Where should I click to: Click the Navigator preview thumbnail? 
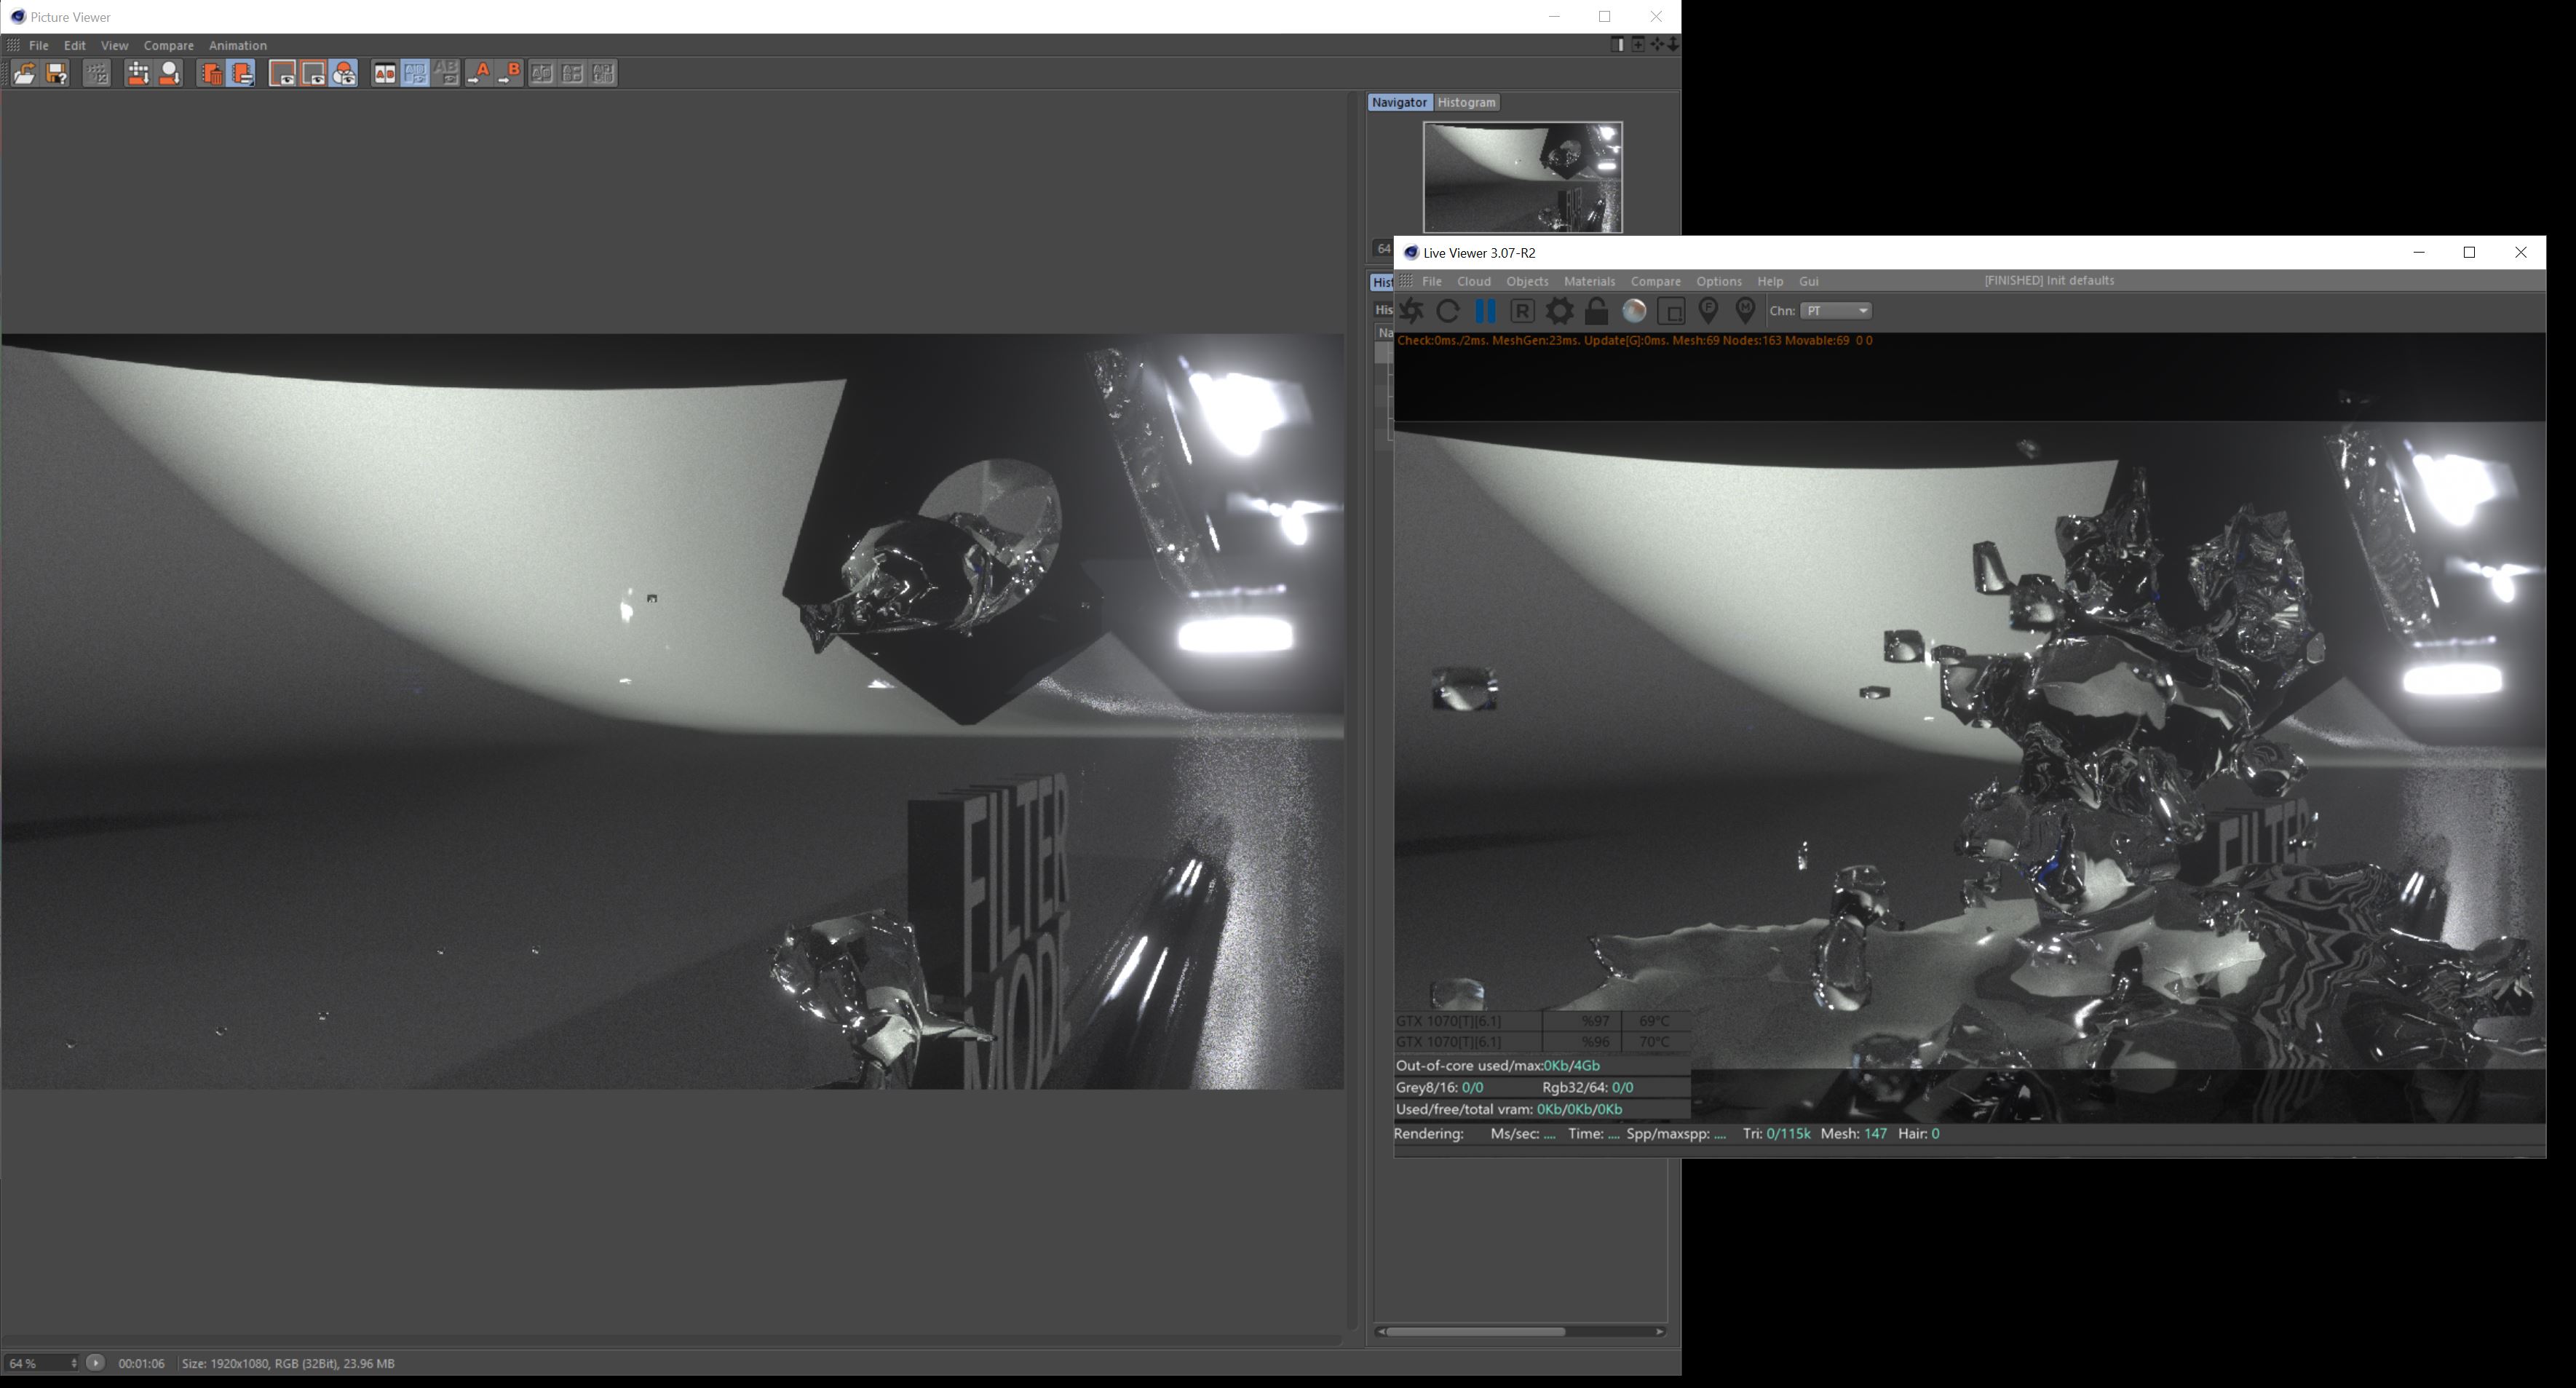coord(1522,177)
